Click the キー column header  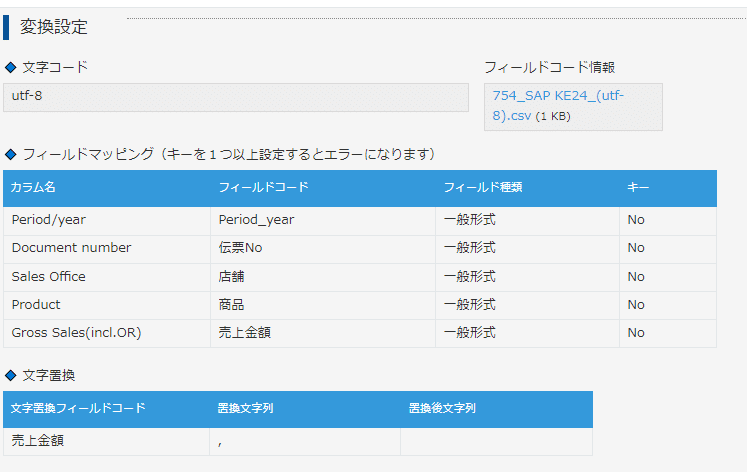click(x=638, y=187)
